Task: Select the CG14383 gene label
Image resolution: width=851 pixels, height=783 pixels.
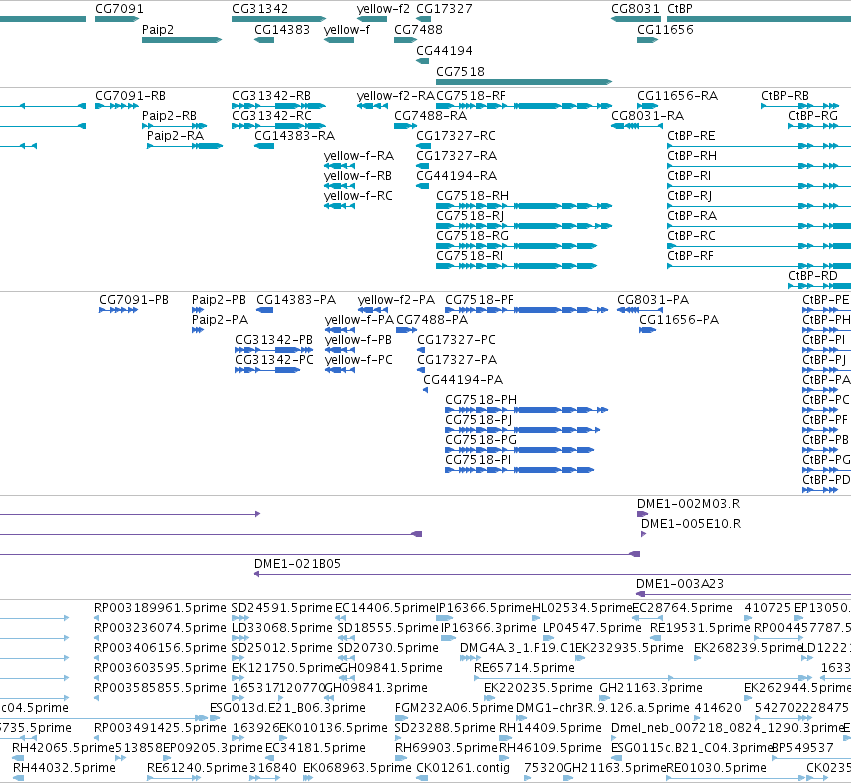Action: coord(282,29)
